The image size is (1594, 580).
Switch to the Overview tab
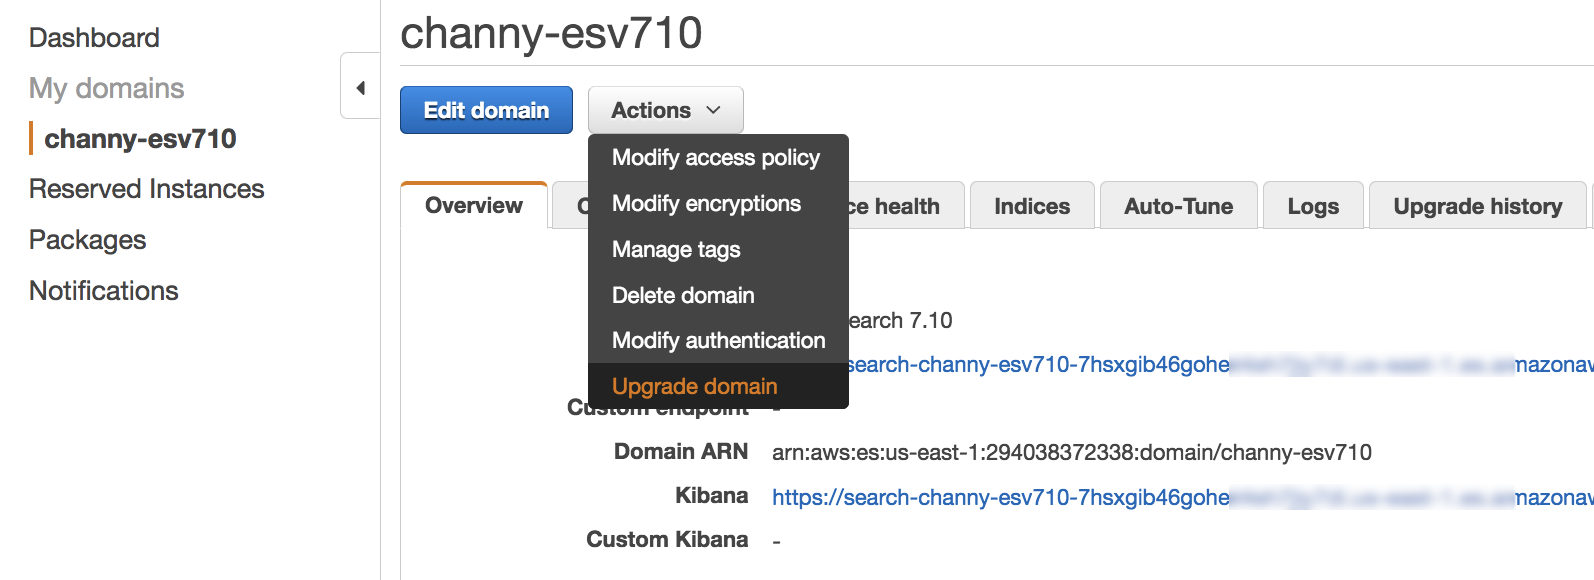click(x=474, y=206)
